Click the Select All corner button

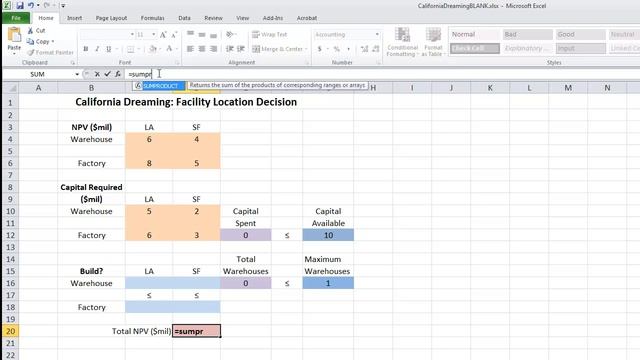10,88
